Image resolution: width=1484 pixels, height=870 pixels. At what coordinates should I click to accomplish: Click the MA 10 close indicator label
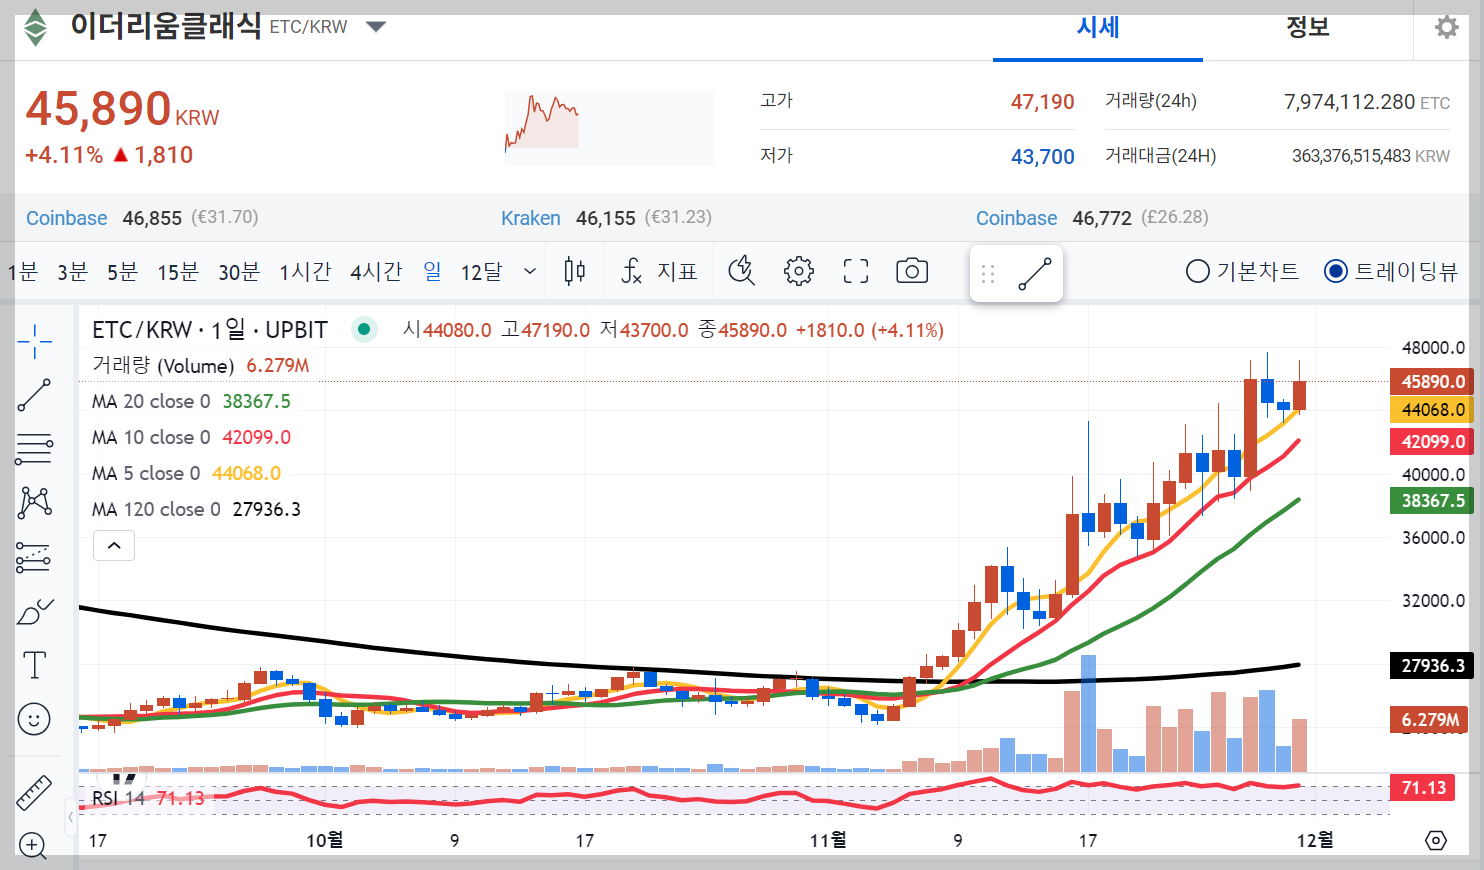click(151, 437)
